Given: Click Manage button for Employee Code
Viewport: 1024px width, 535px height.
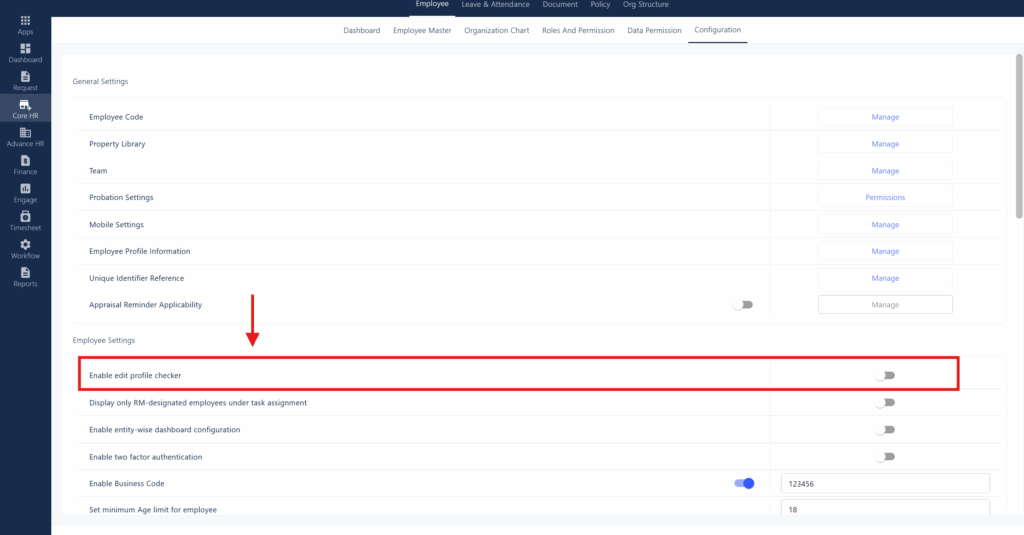Looking at the screenshot, I should [x=885, y=117].
